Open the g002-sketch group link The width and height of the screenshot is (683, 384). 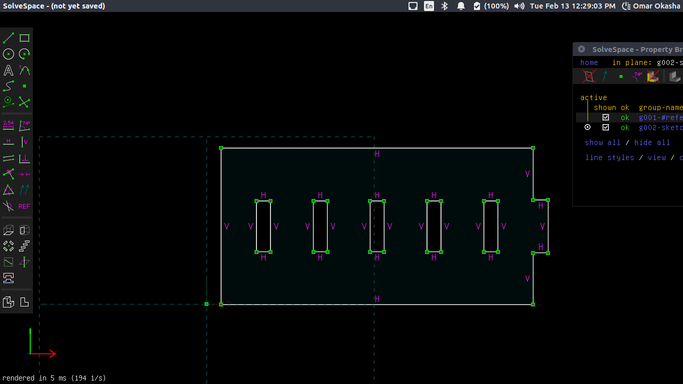pyautogui.click(x=660, y=128)
